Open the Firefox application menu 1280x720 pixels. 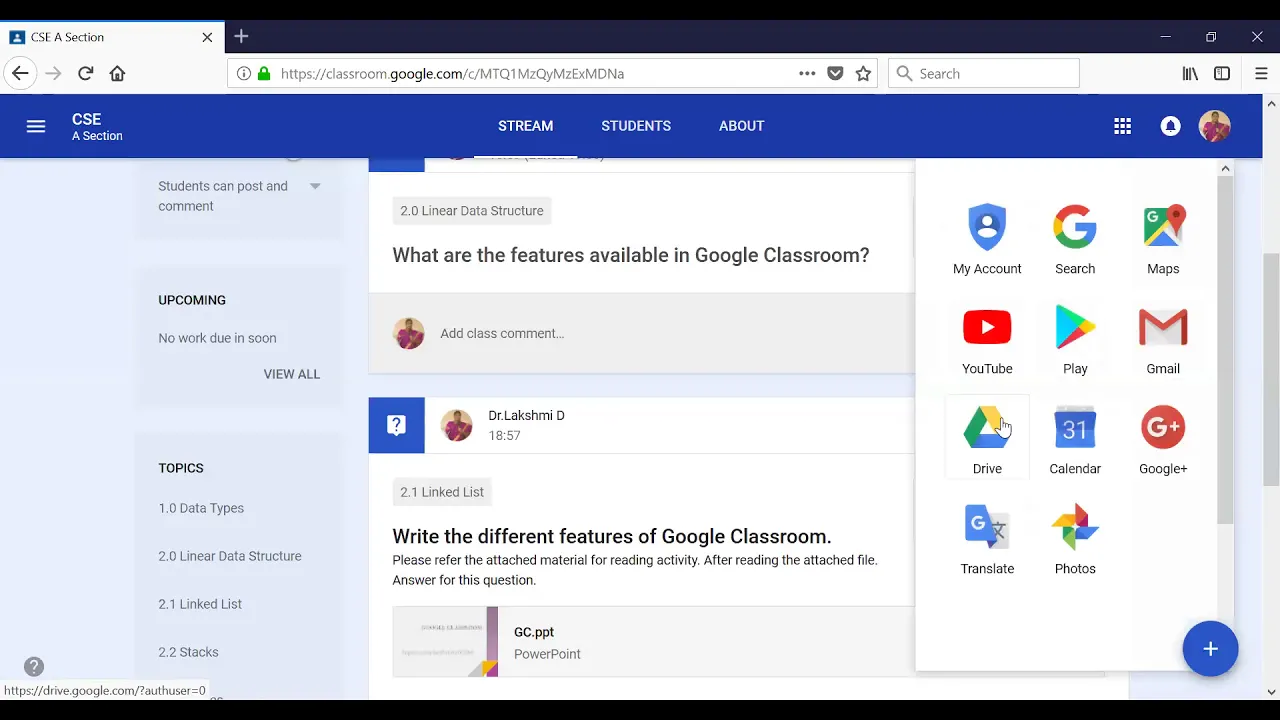1261,73
